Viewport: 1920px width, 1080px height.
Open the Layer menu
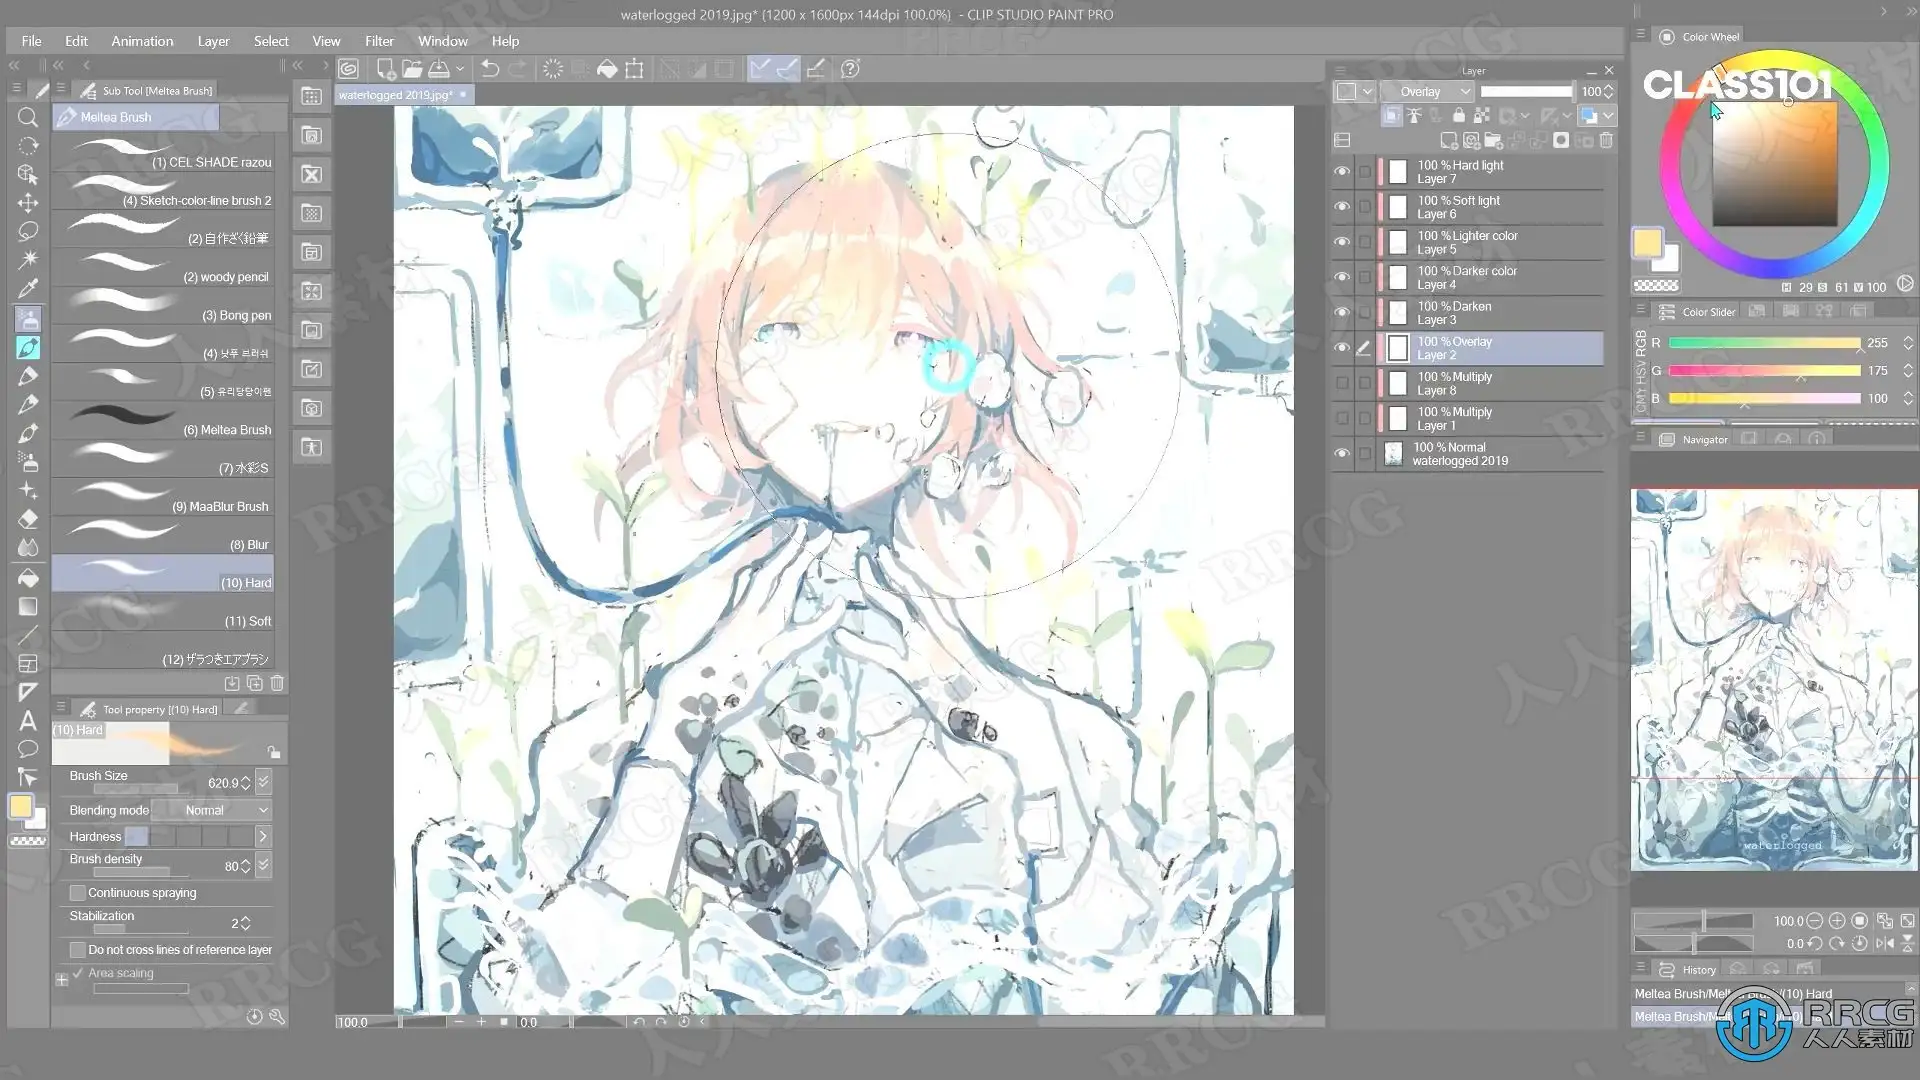point(213,41)
